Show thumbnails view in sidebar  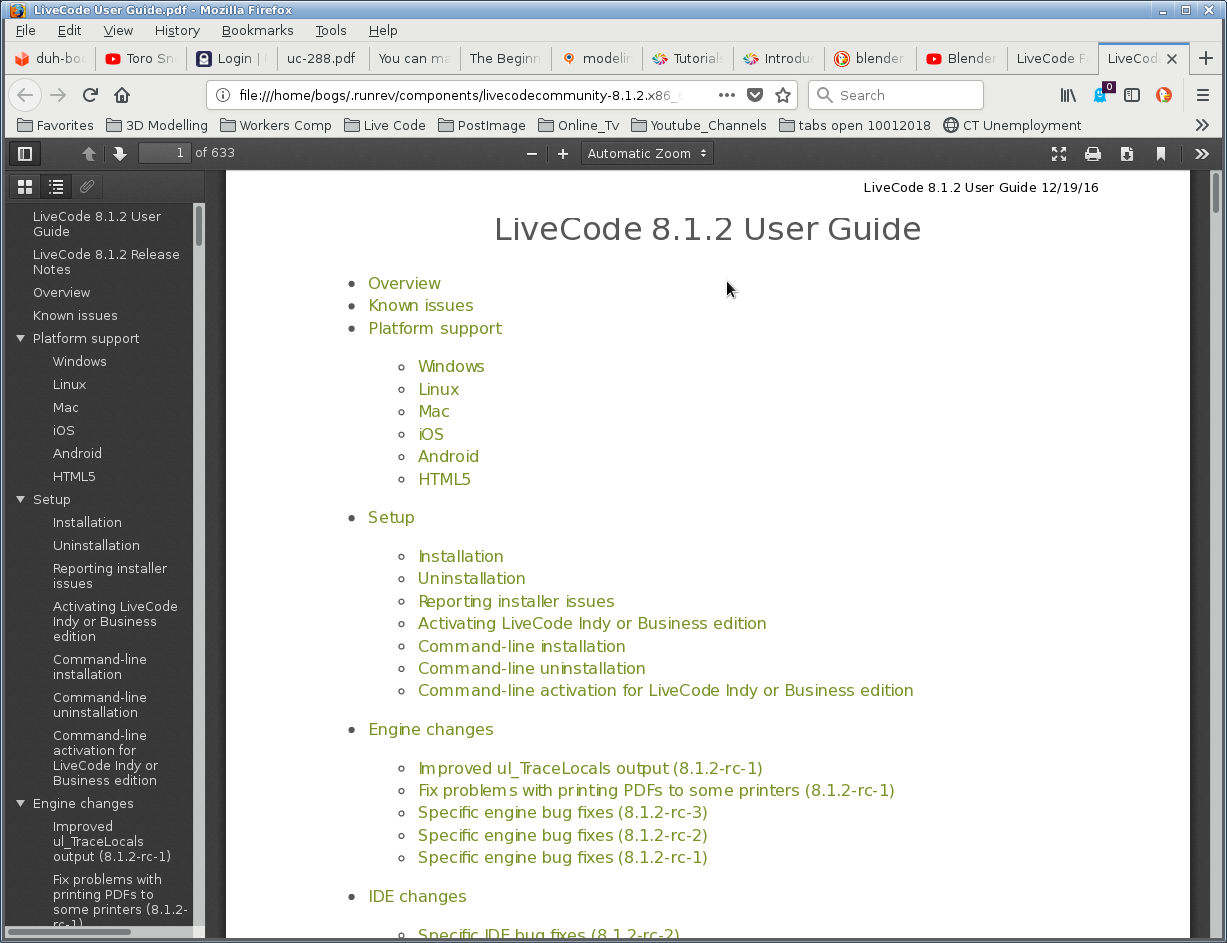click(25, 187)
